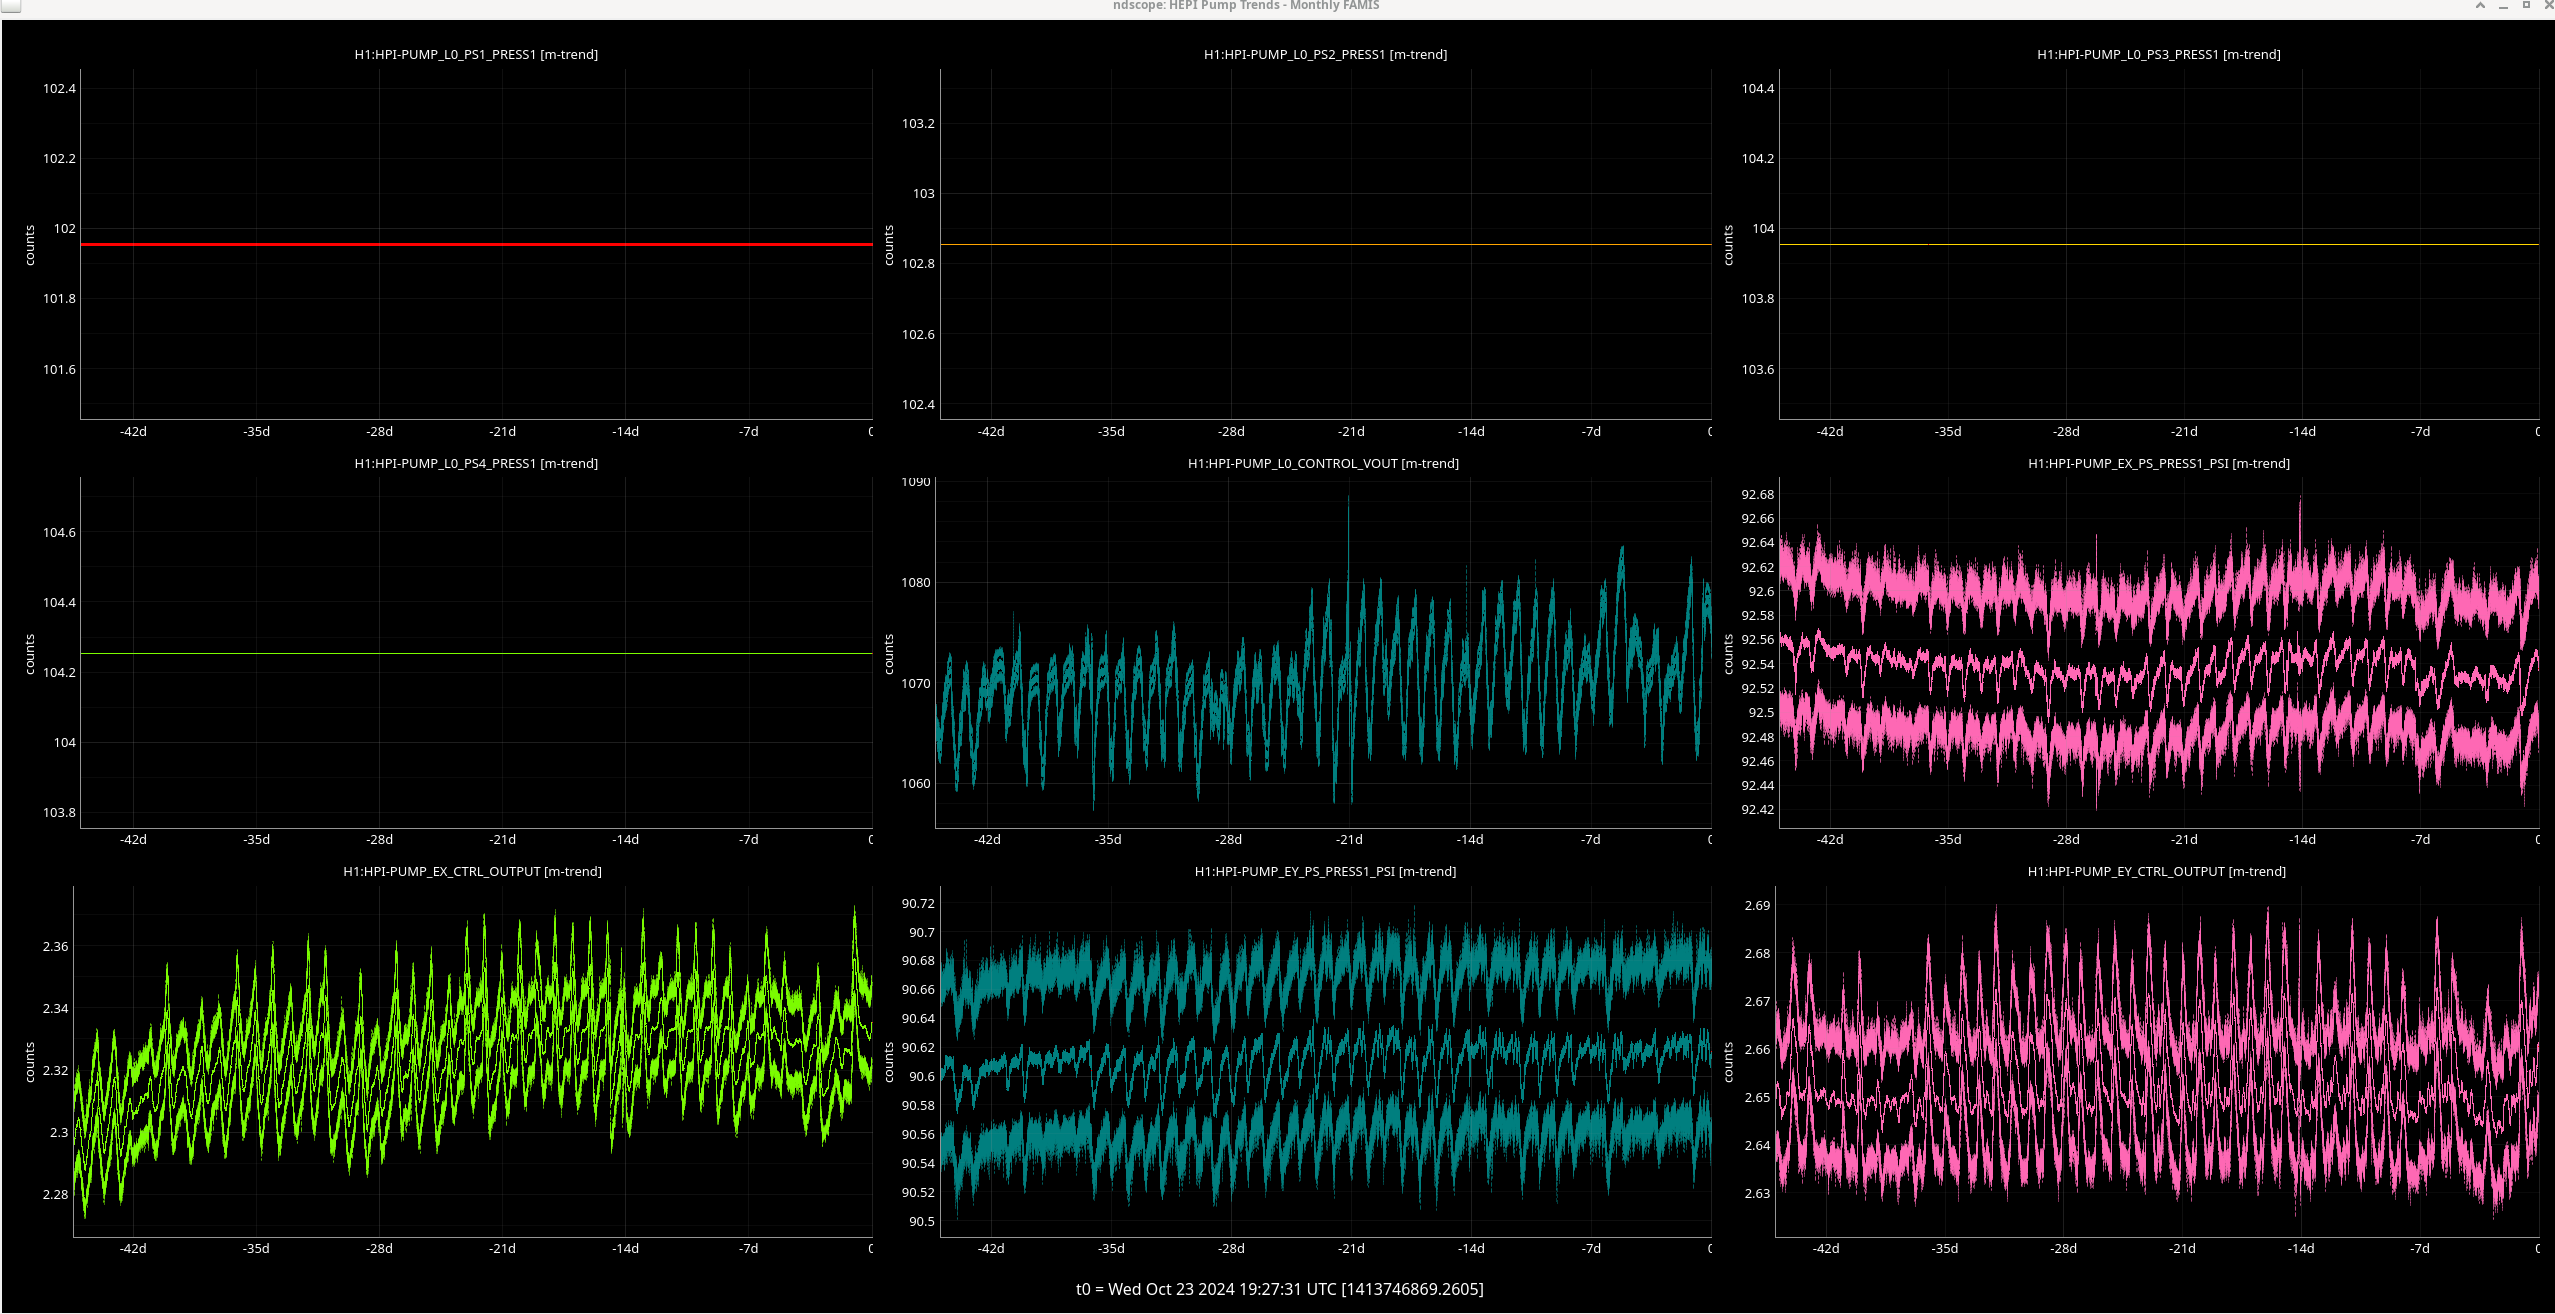
Task: Select the H1:HPI-PUMP_L0_PS2_PRESS1 plot title
Action: [x=1325, y=54]
